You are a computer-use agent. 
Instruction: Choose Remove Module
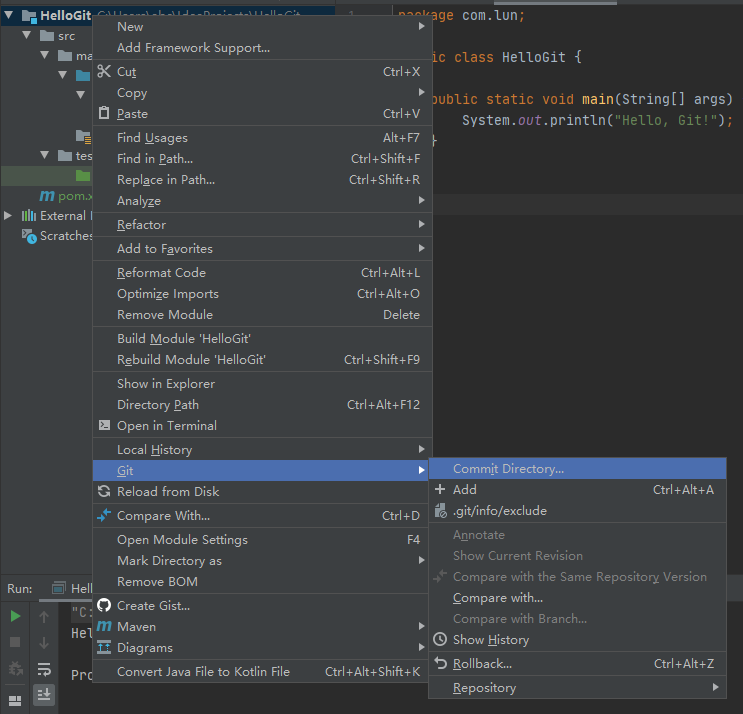[x=262, y=315]
